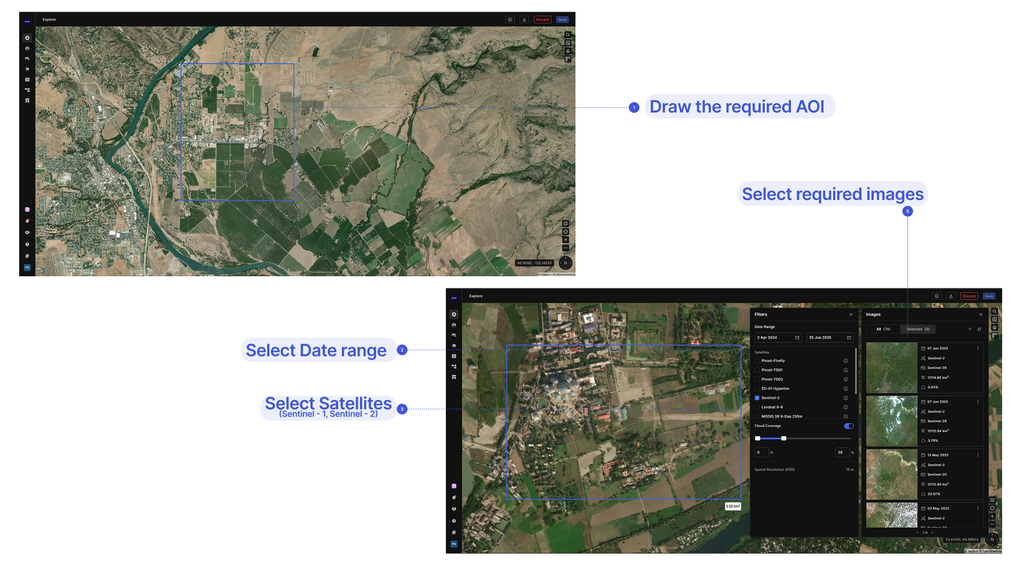
Task: Open start date picker showing 2 Apr 2024
Action: [778, 338]
